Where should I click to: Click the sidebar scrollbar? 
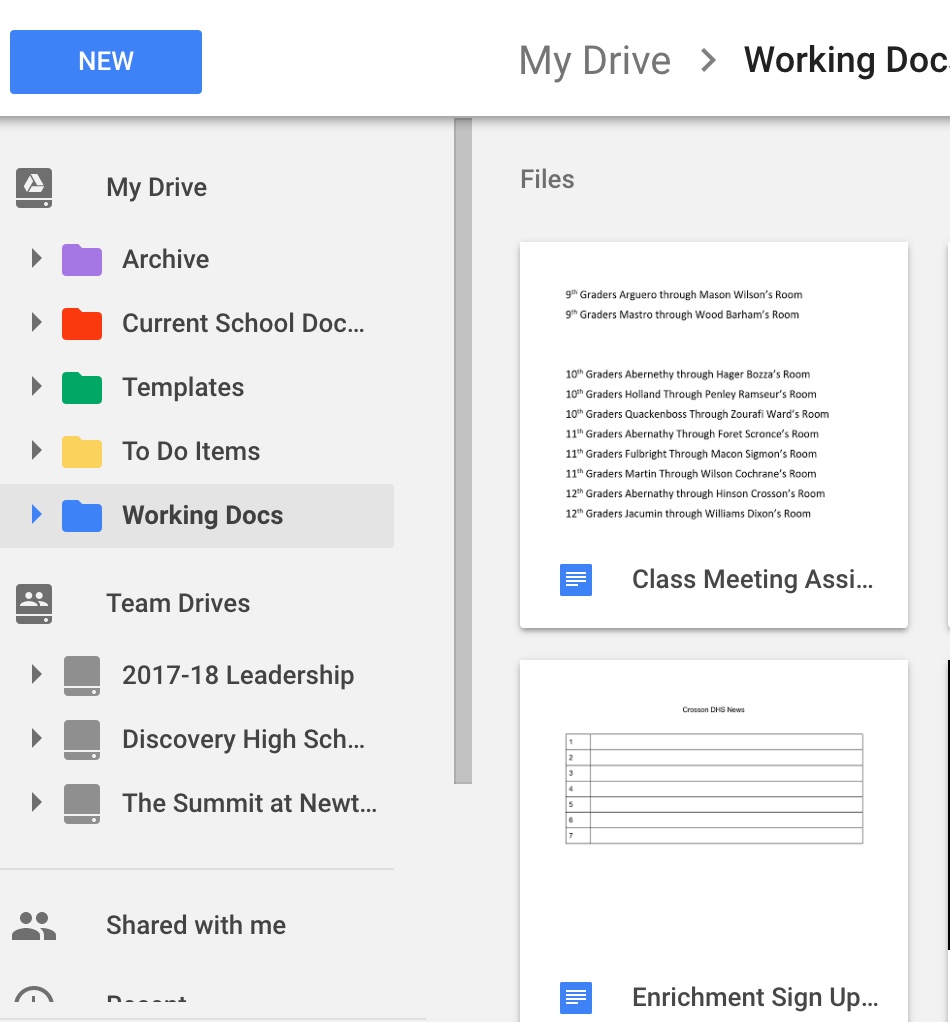pyautogui.click(x=461, y=450)
